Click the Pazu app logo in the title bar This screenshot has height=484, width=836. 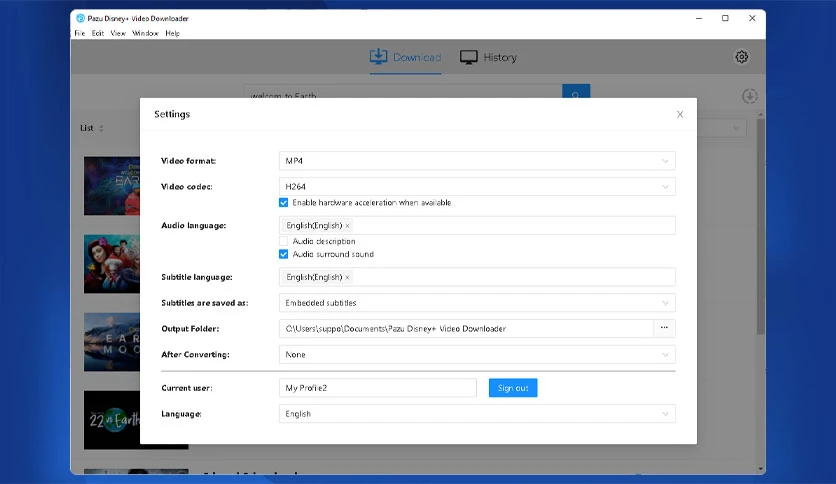click(x=81, y=18)
